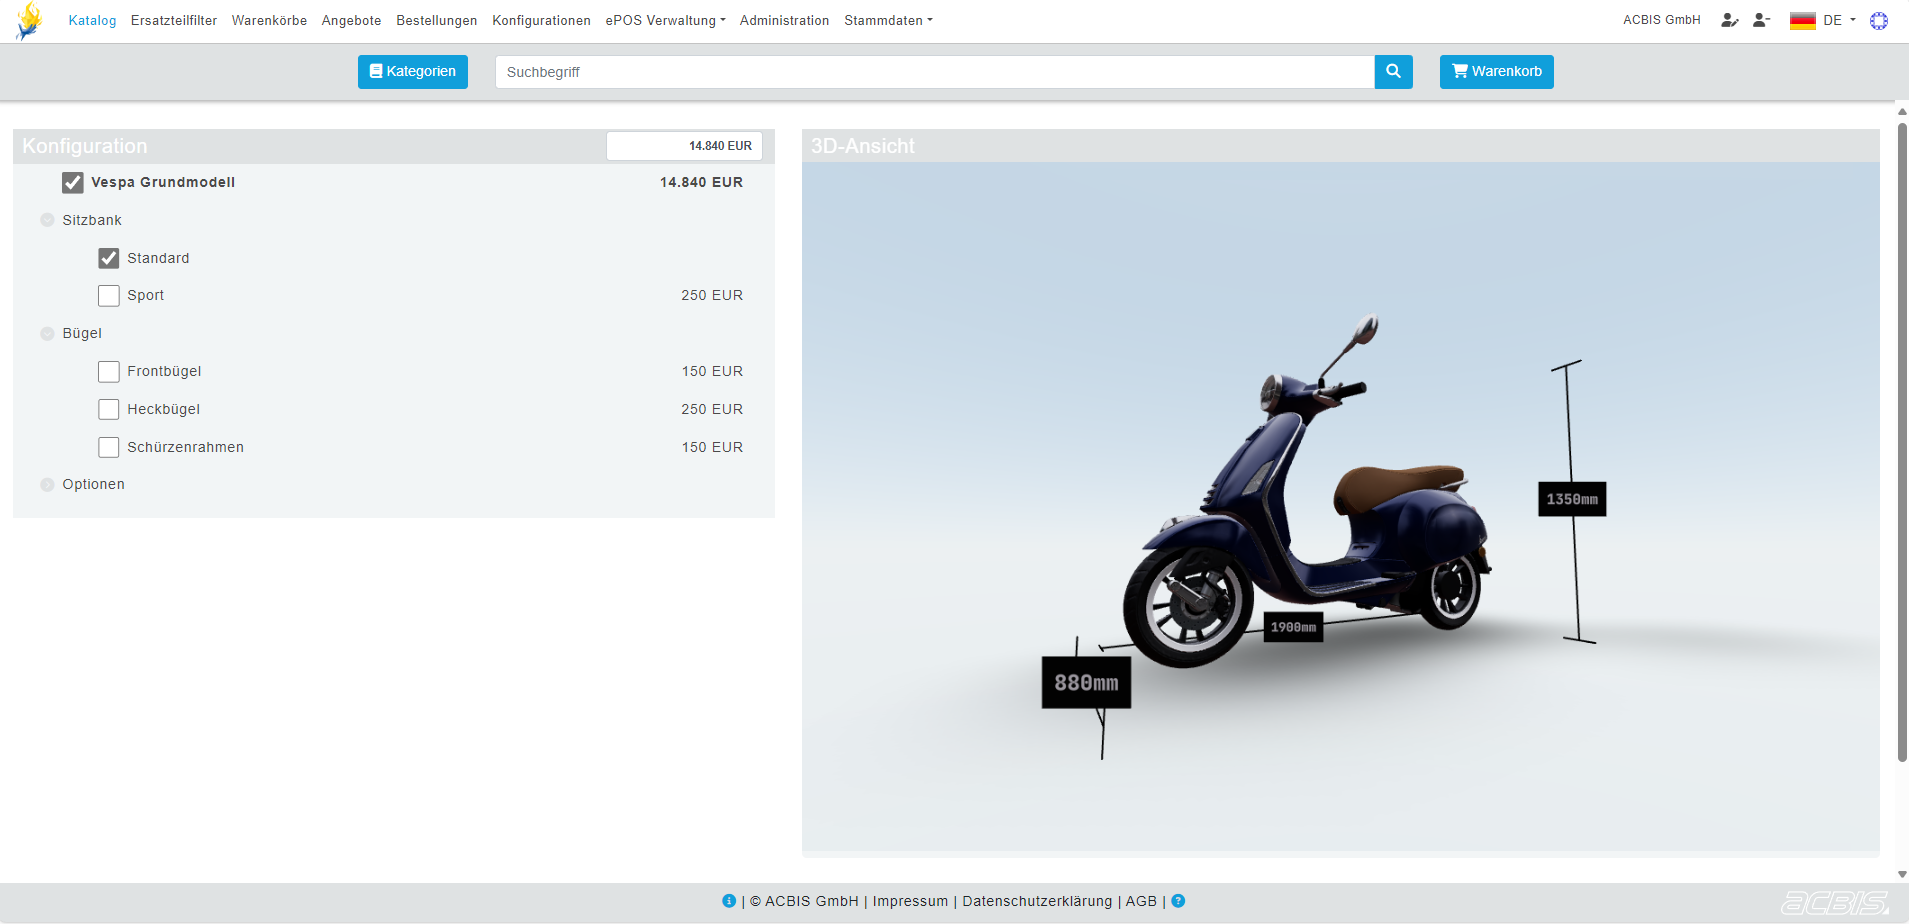The height and width of the screenshot is (924, 1909).
Task: Click the 250 EUR price in the Heckbügel row
Action: tap(712, 410)
